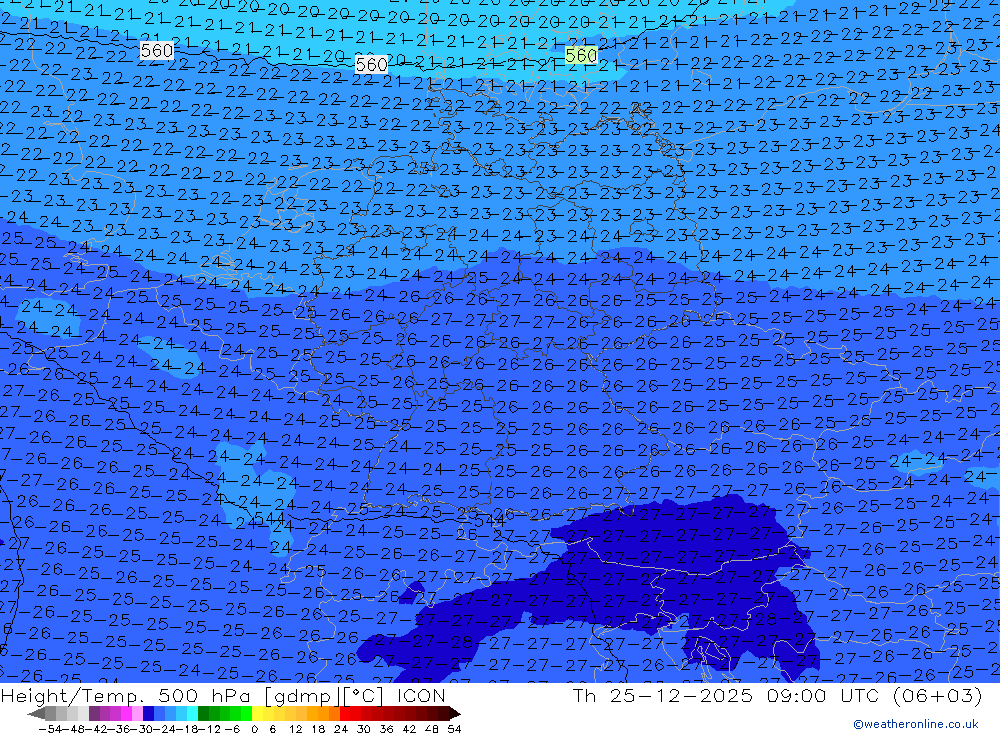This screenshot has height=733, width=1000.
Task: Click the '36' label on the legend scale
Action: (x=386, y=729)
